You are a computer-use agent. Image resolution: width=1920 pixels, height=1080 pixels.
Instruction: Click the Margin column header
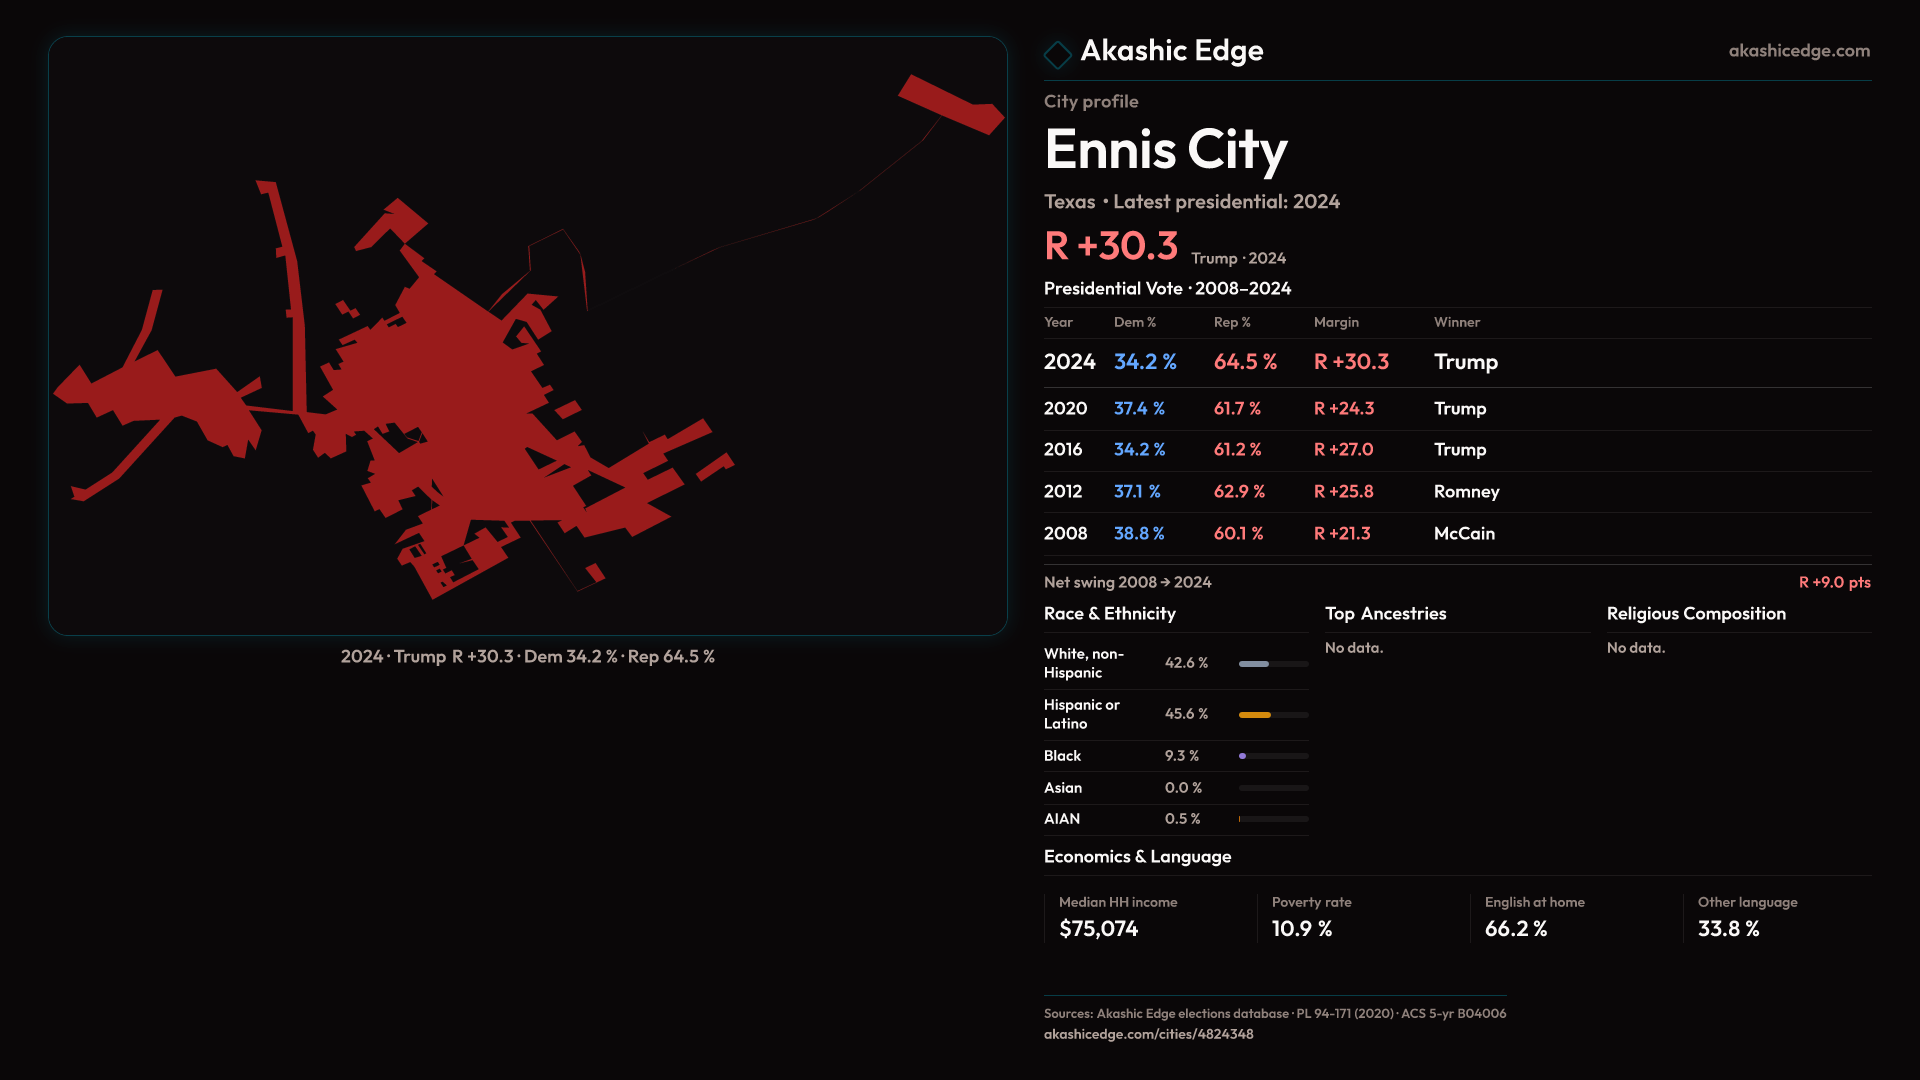tap(1336, 322)
